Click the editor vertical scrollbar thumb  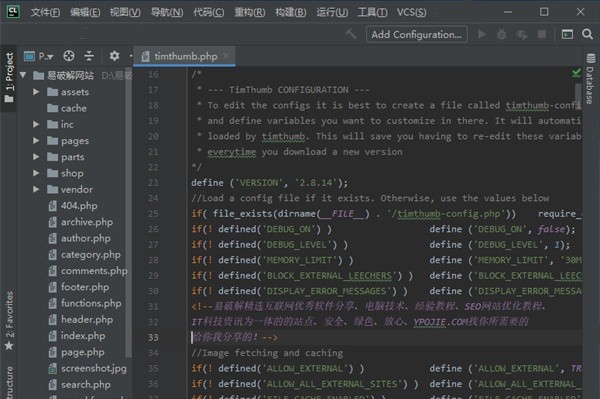(578, 96)
